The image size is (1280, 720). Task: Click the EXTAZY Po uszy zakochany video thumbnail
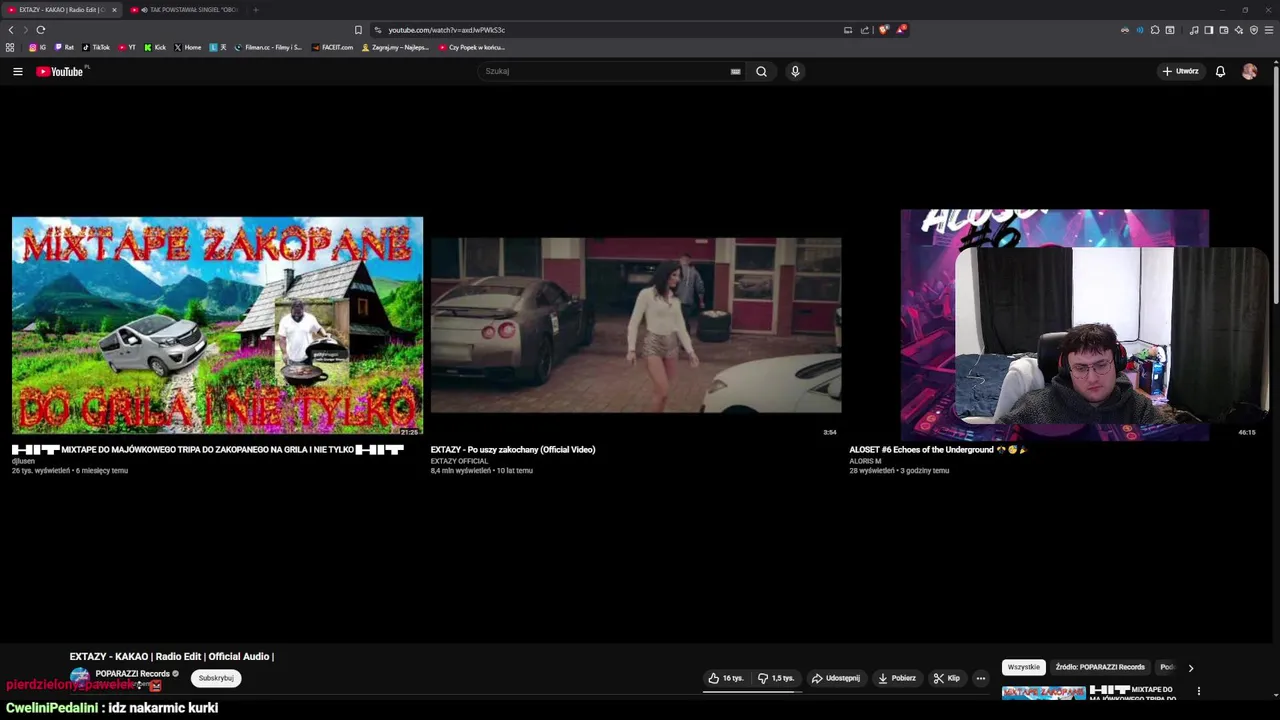(636, 325)
